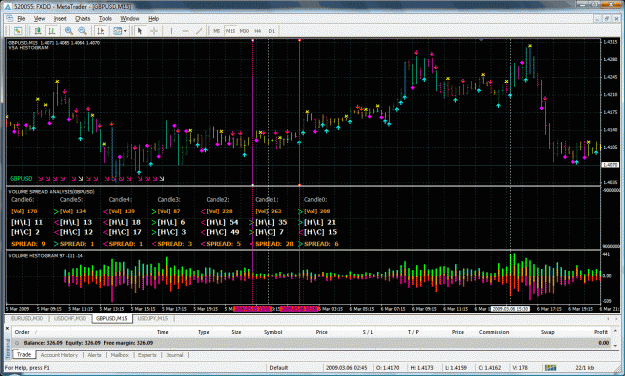The height and width of the screenshot is (376, 625).
Task: Click the GBPUSD label in chart corner
Action: click(x=21, y=179)
